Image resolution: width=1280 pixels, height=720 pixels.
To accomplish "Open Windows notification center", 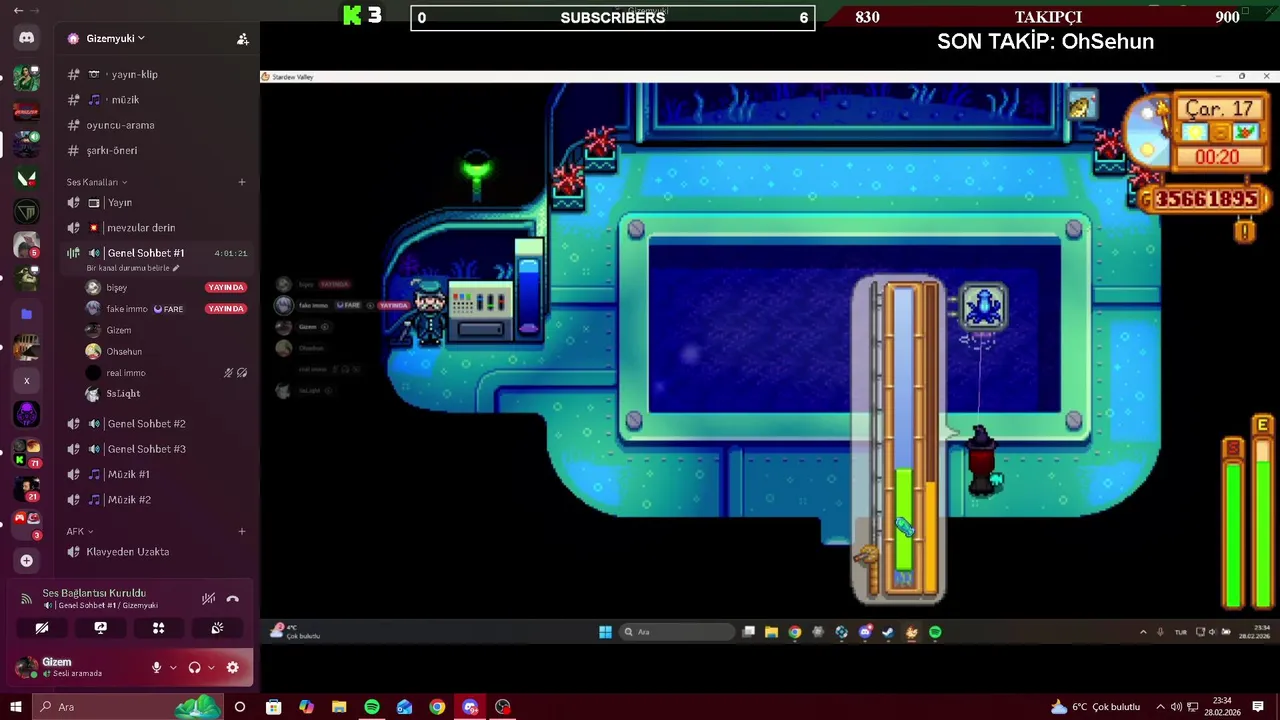I will (1258, 707).
